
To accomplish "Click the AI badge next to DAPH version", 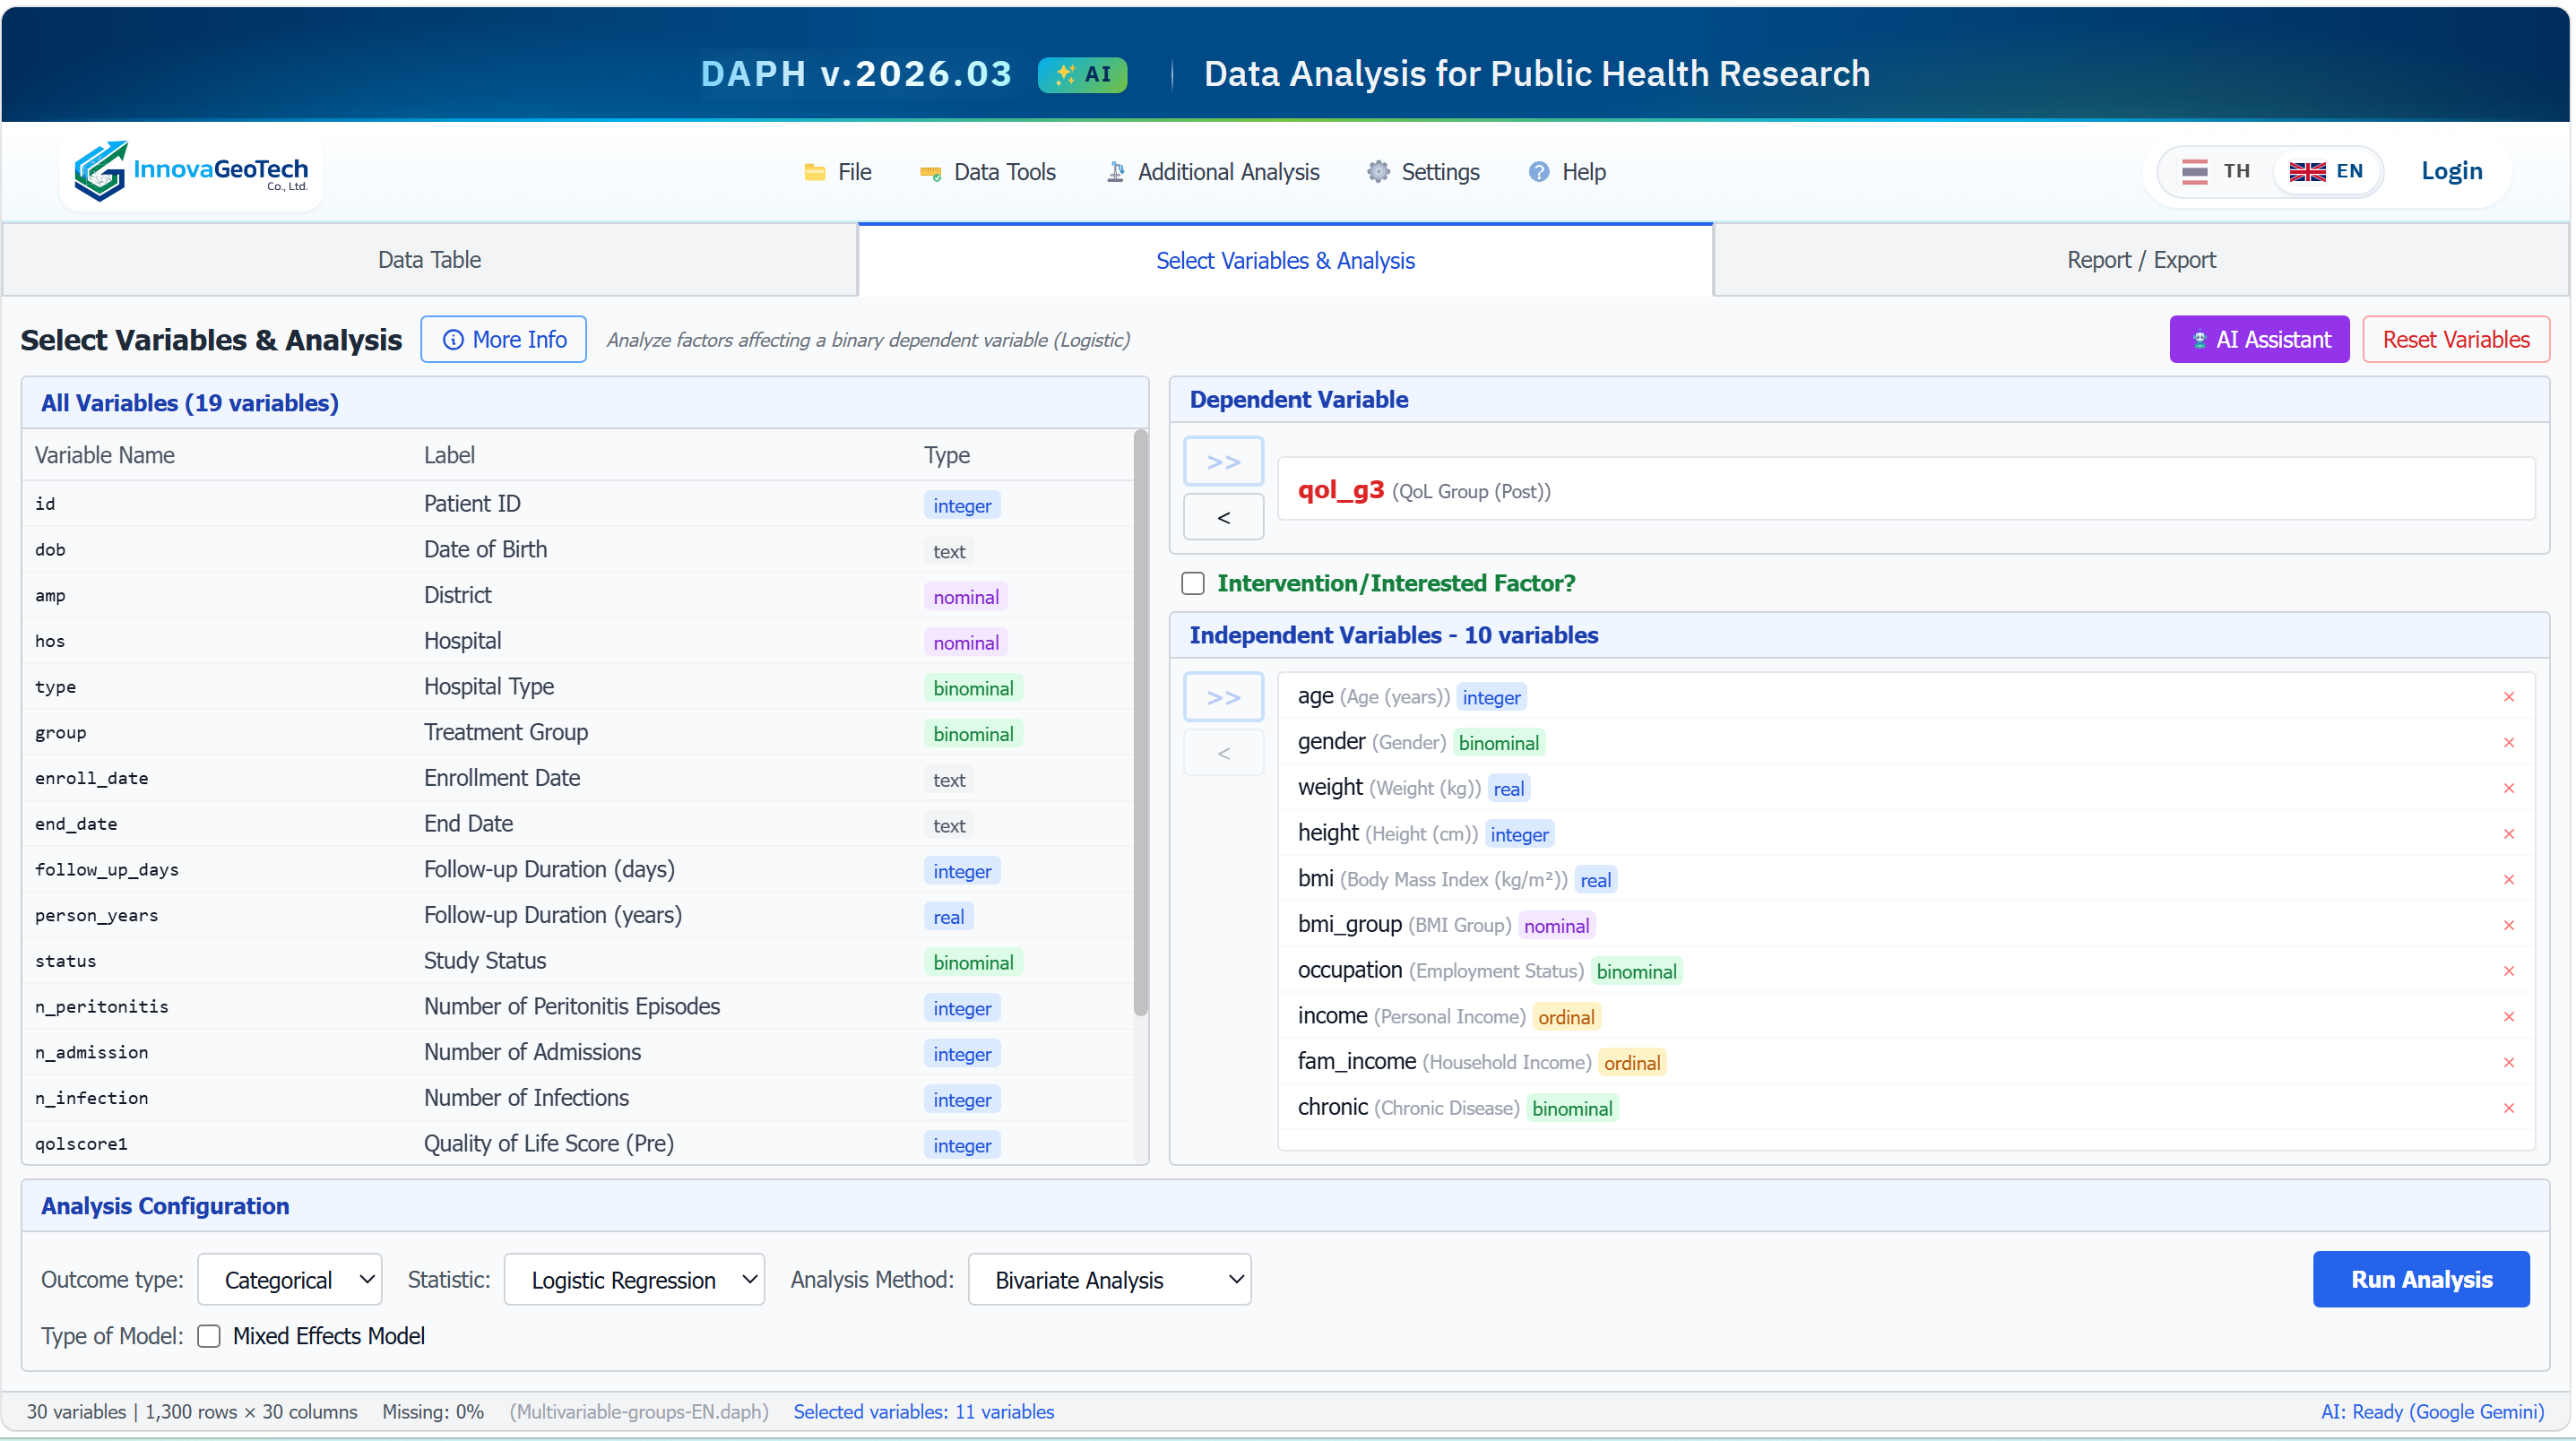I will [x=1082, y=74].
